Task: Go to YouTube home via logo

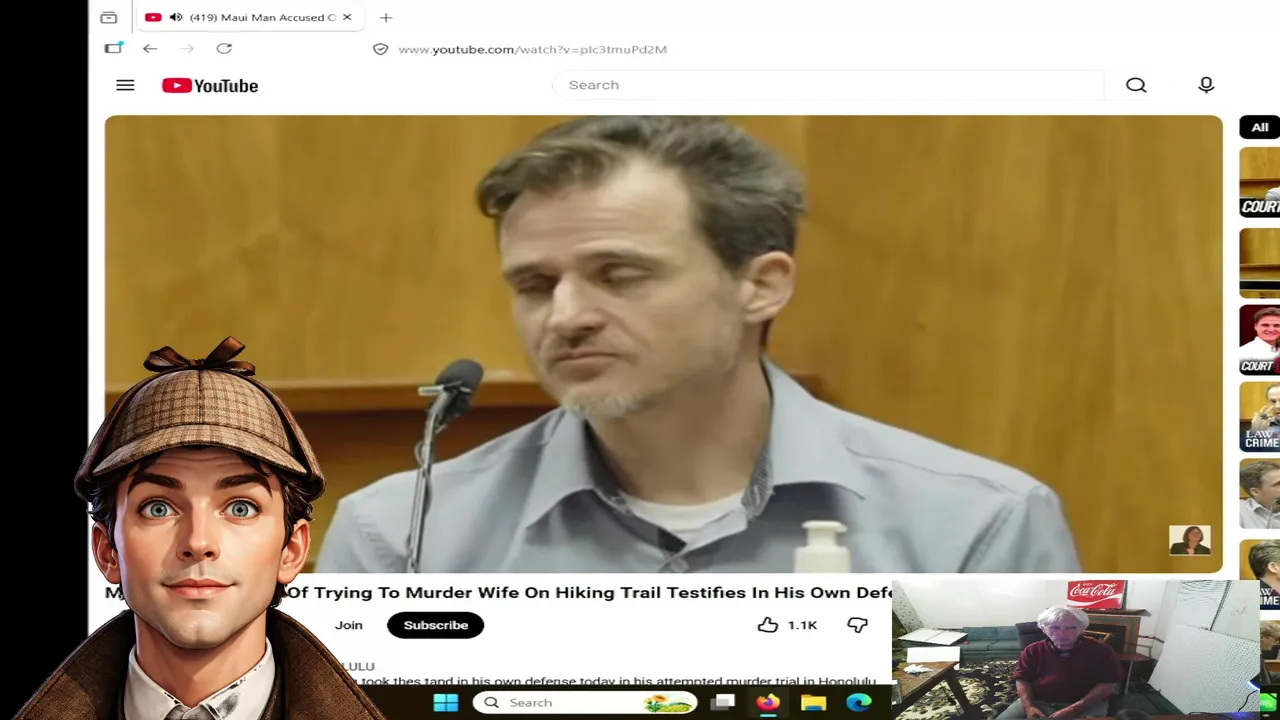Action: tap(210, 86)
